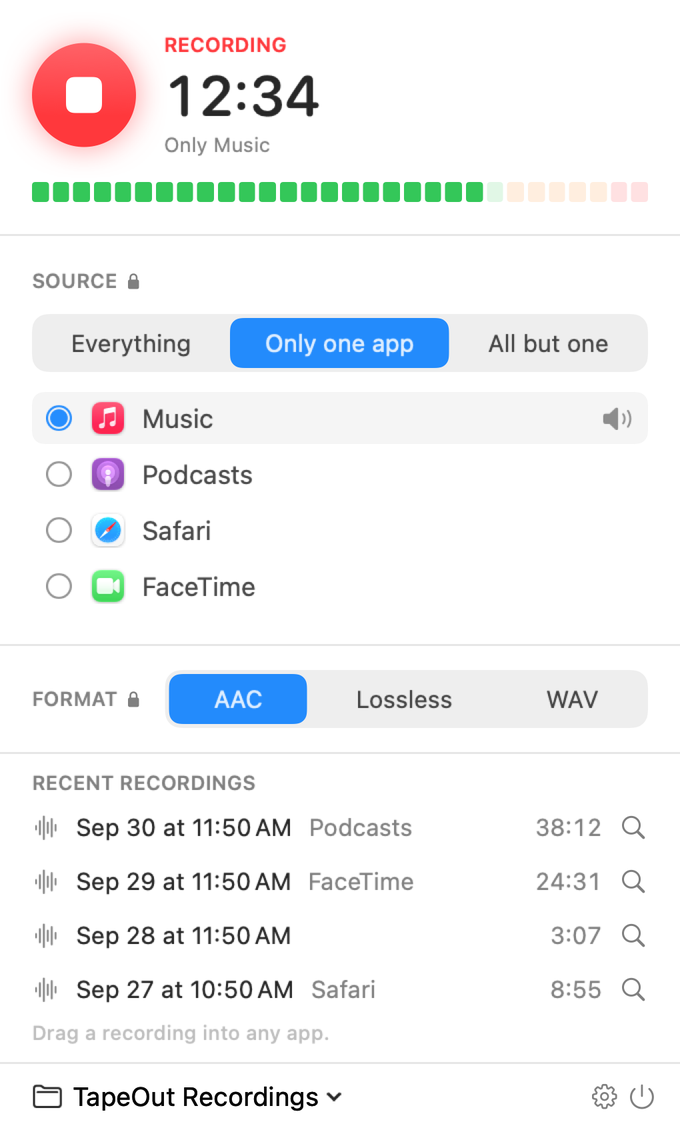The height and width of the screenshot is (1128, 680).
Task: Click the Podcasts app name label
Action: pos(197,475)
